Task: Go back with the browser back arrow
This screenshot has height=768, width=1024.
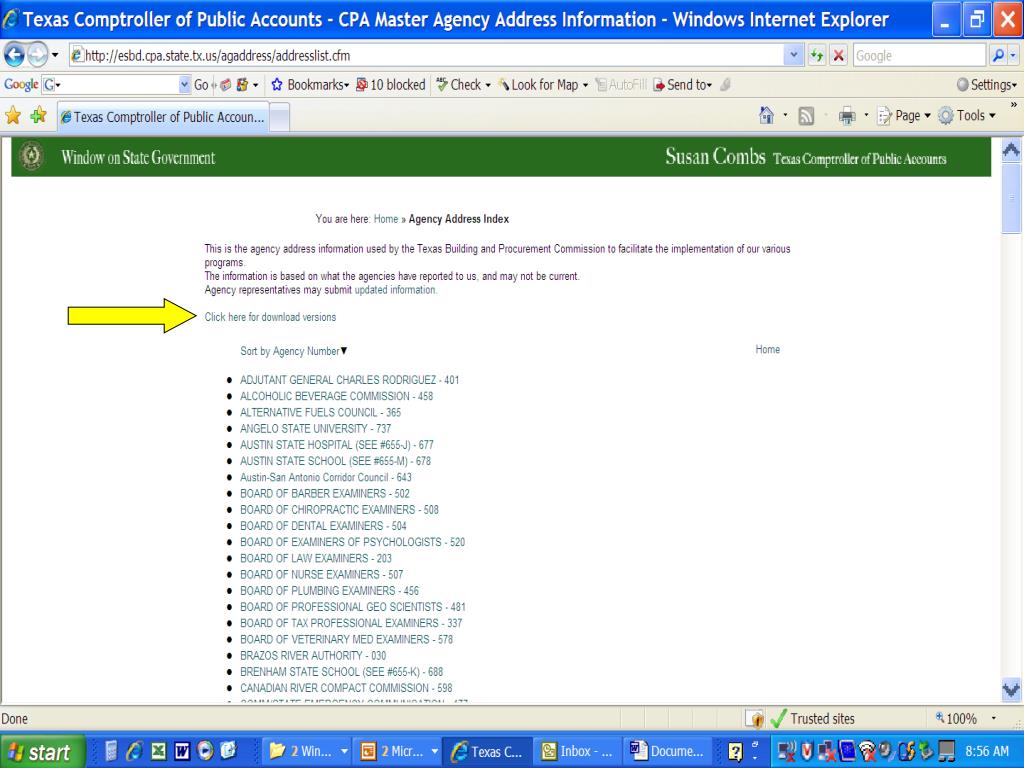Action: 14,55
